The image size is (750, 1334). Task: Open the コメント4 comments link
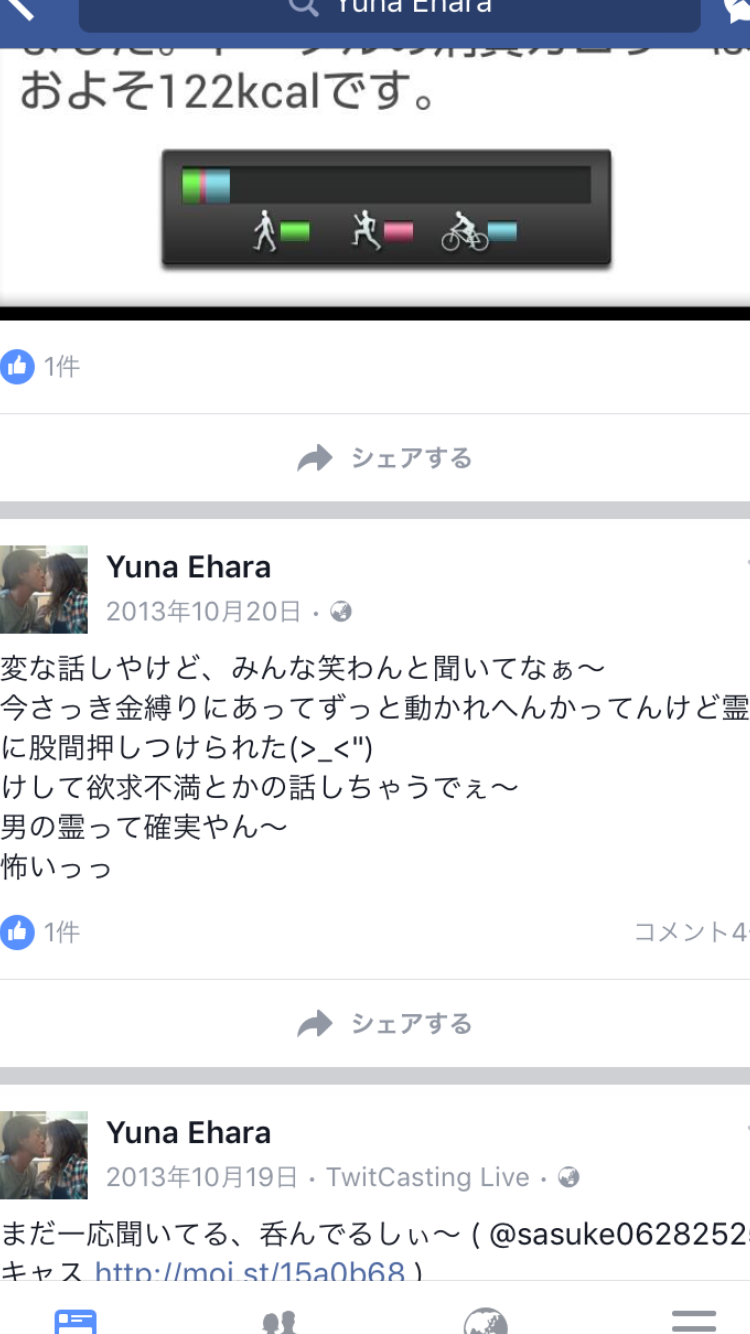[691, 932]
